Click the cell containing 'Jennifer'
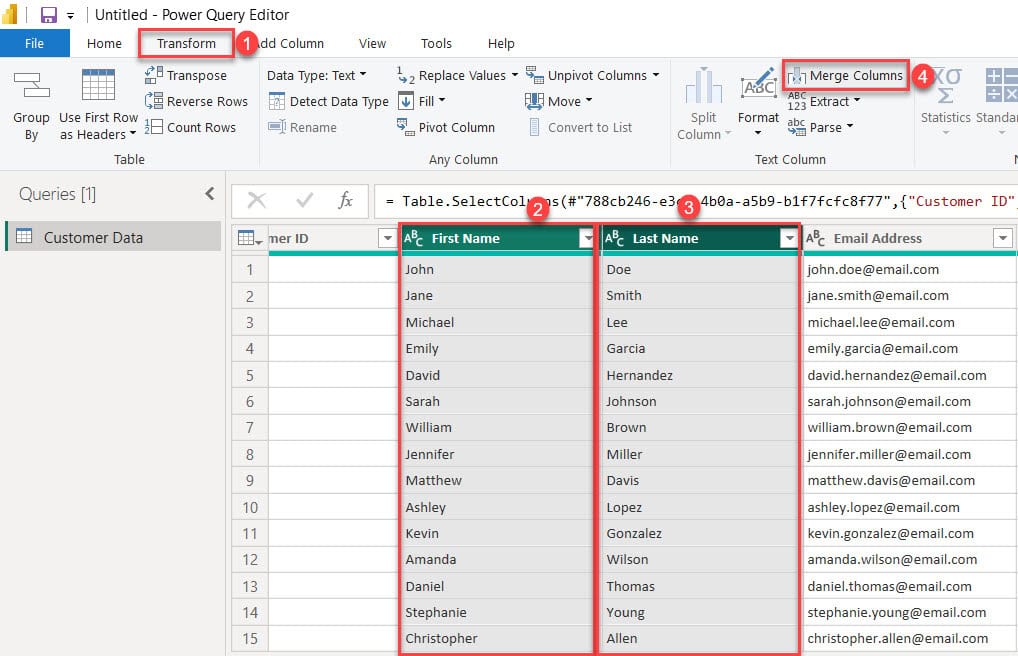The width and height of the screenshot is (1018, 656). point(497,454)
